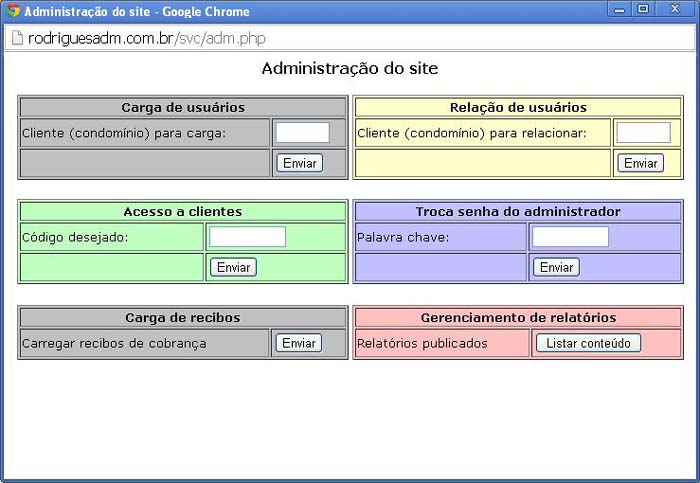Select the 'Palavra chave' text field
Screen dimensions: 700x483
[x=570, y=237]
